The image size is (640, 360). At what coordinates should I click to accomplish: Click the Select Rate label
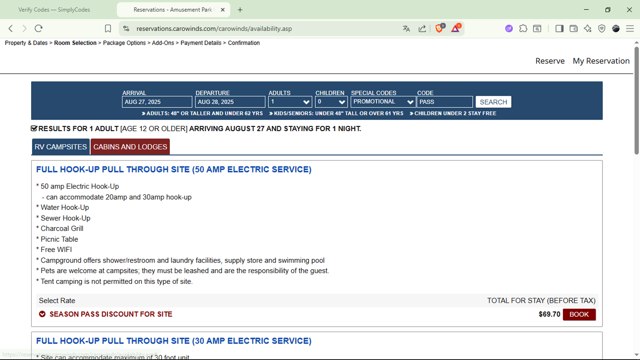pyautogui.click(x=57, y=300)
